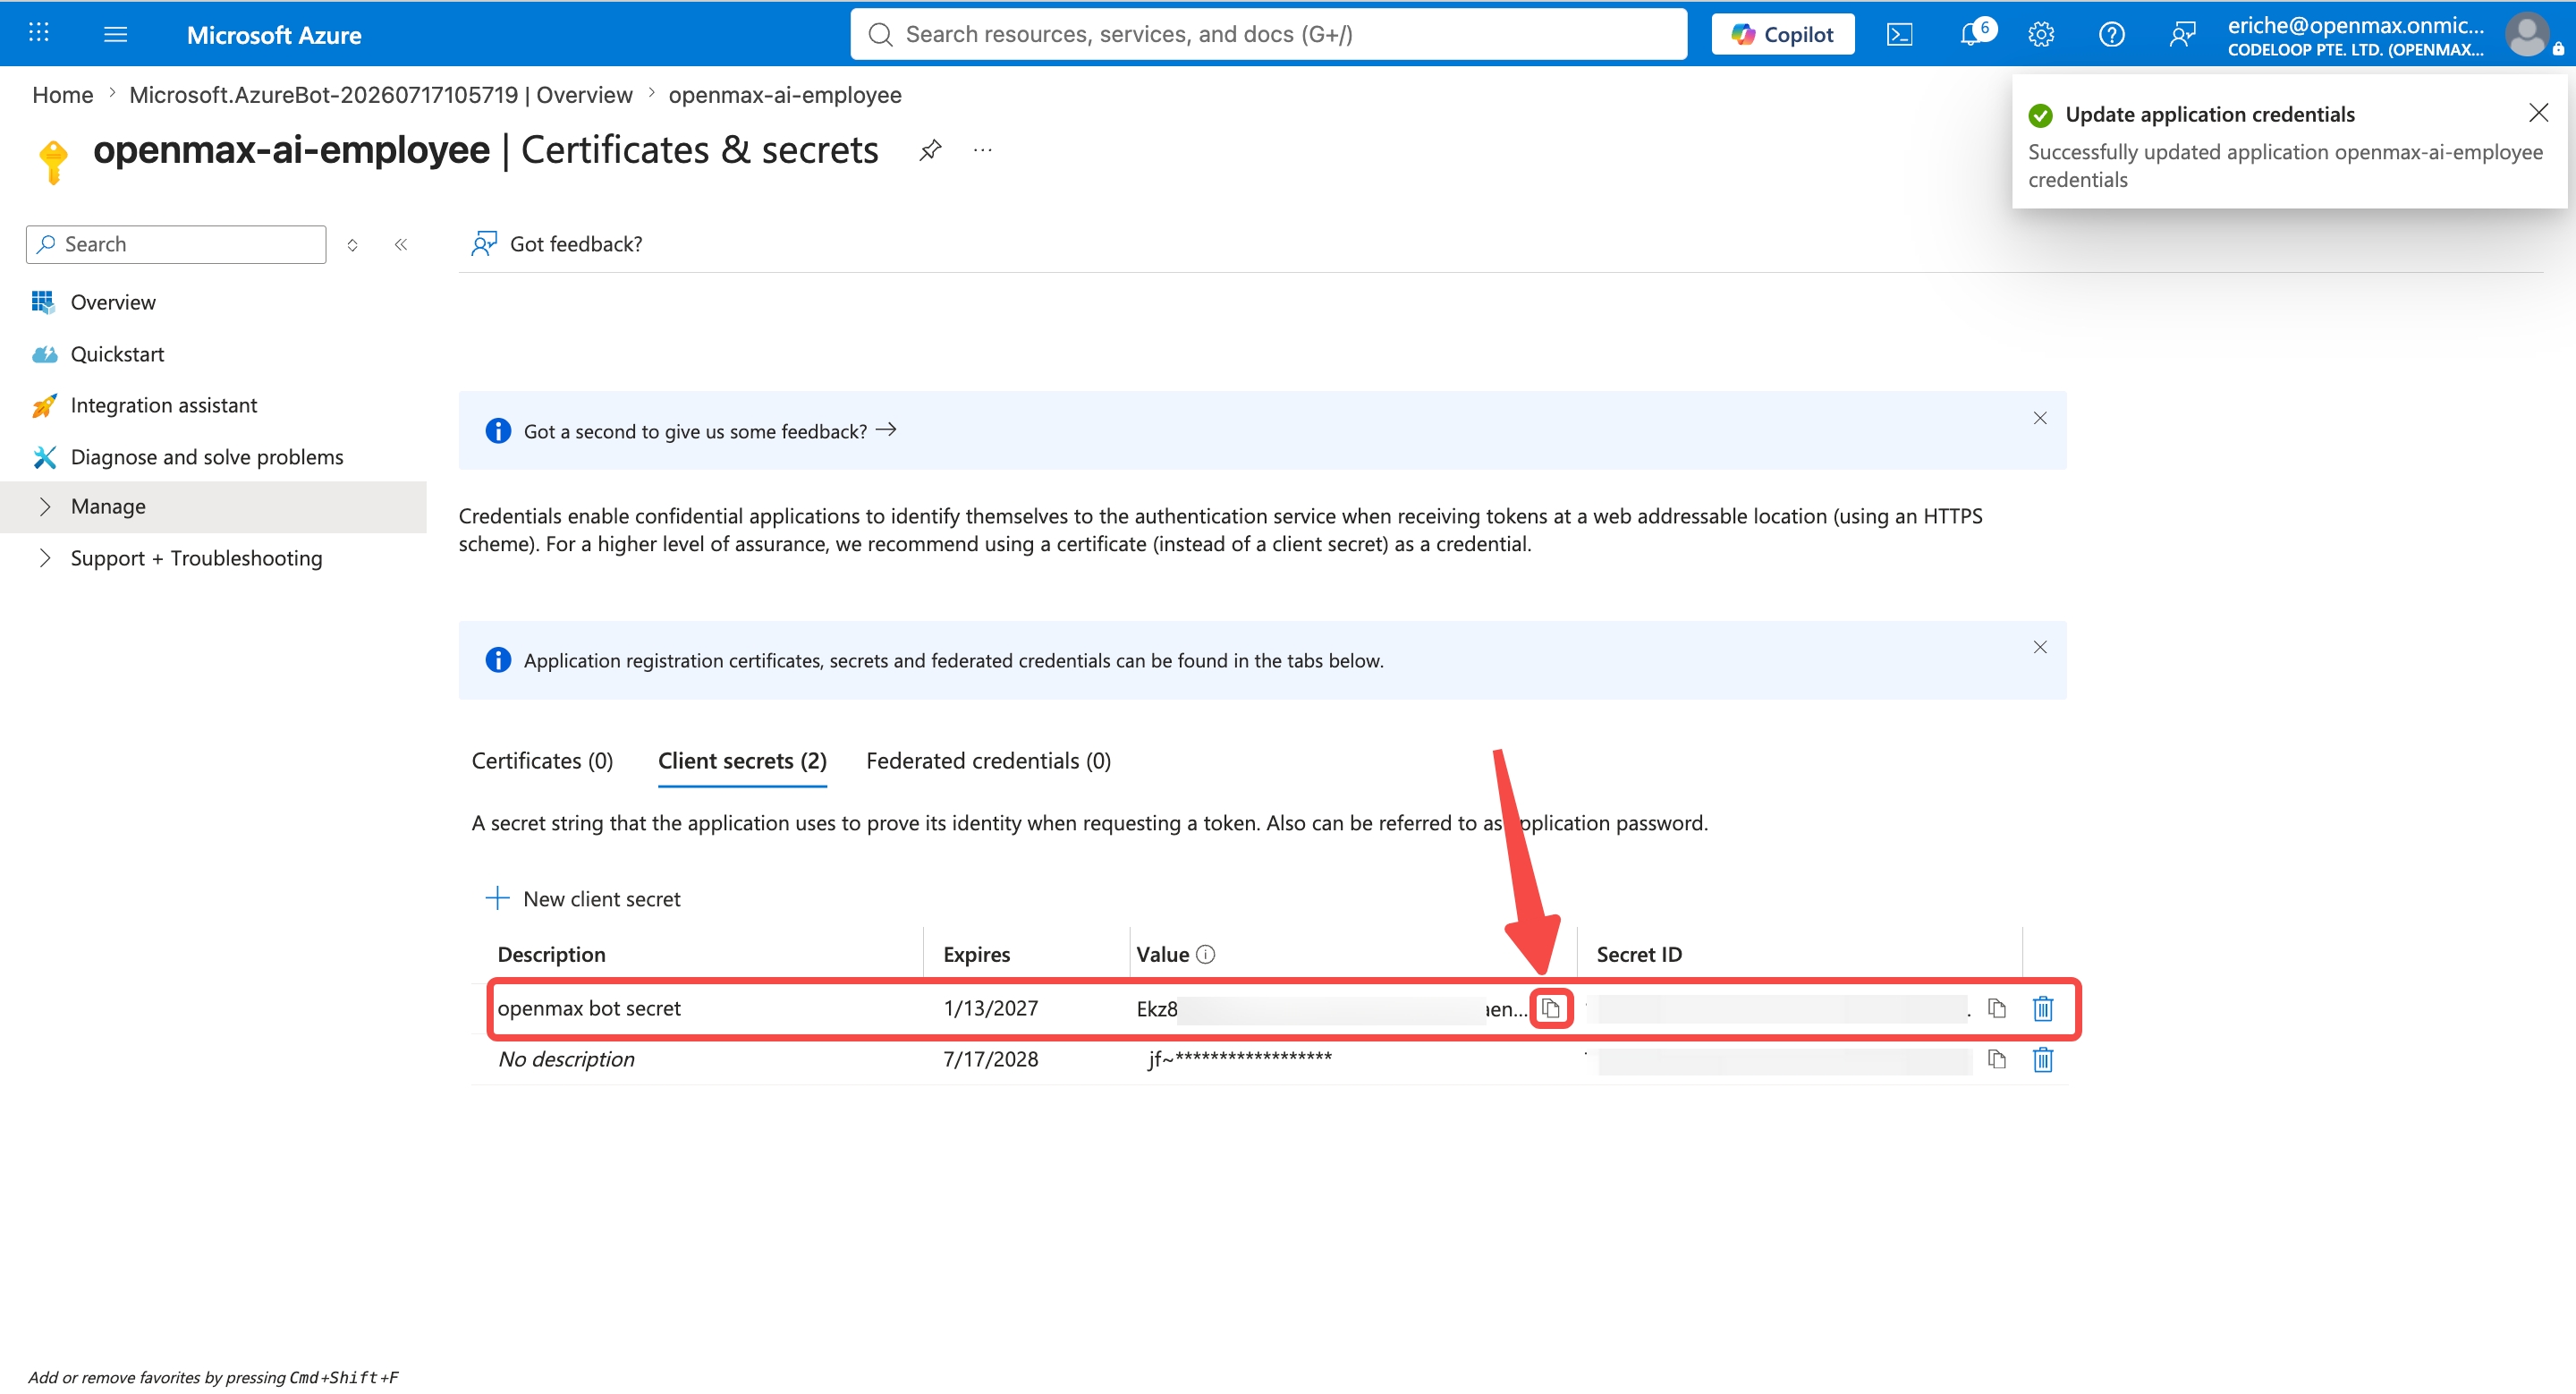Click the 'No description' cell
The width and height of the screenshot is (2576, 1394).
pyautogui.click(x=566, y=1059)
